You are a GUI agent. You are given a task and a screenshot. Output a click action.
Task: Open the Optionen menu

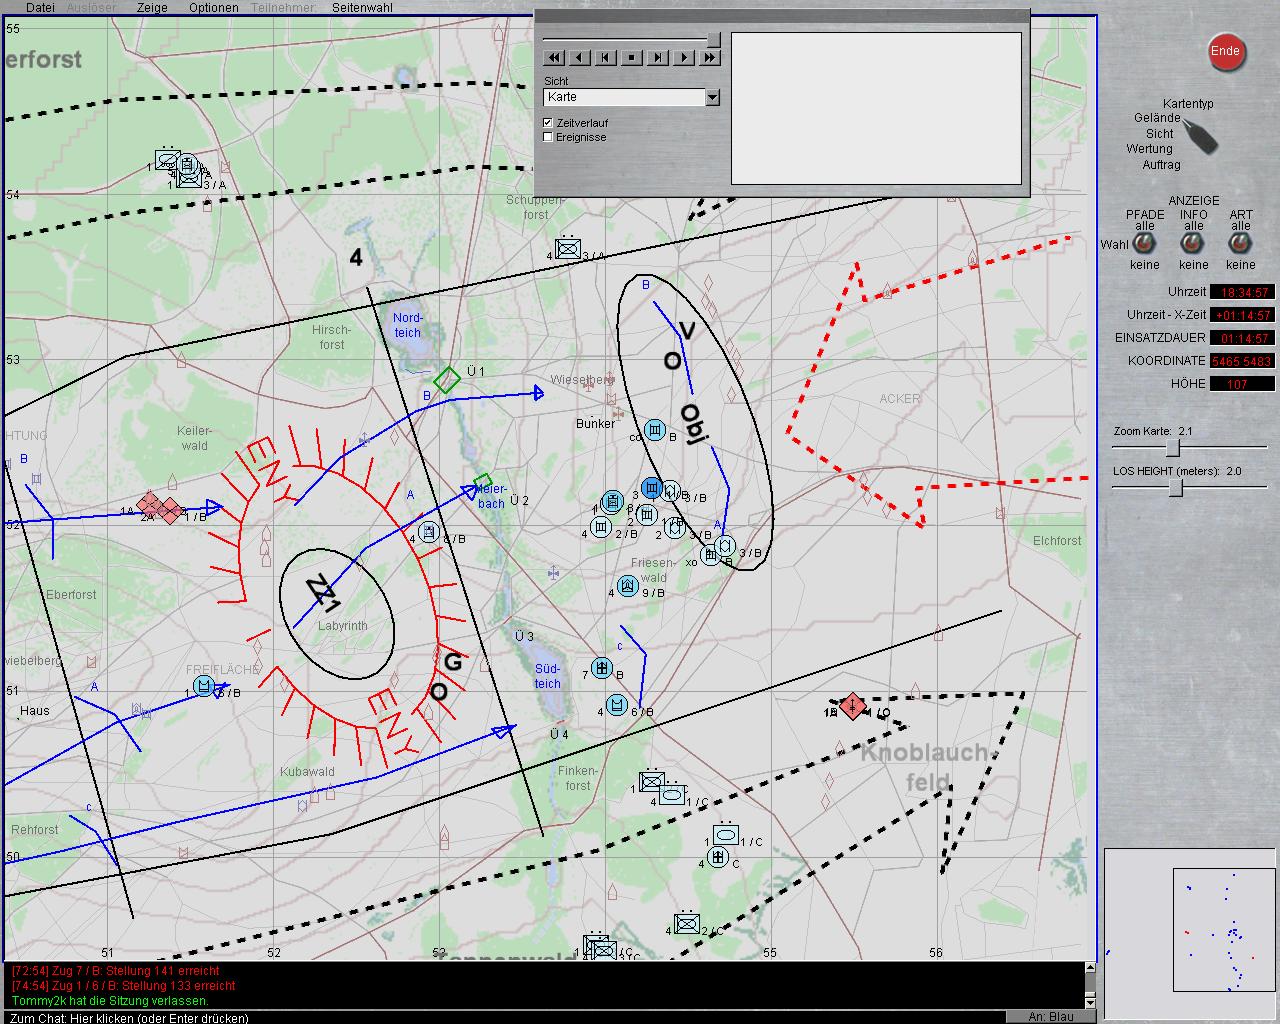point(214,7)
